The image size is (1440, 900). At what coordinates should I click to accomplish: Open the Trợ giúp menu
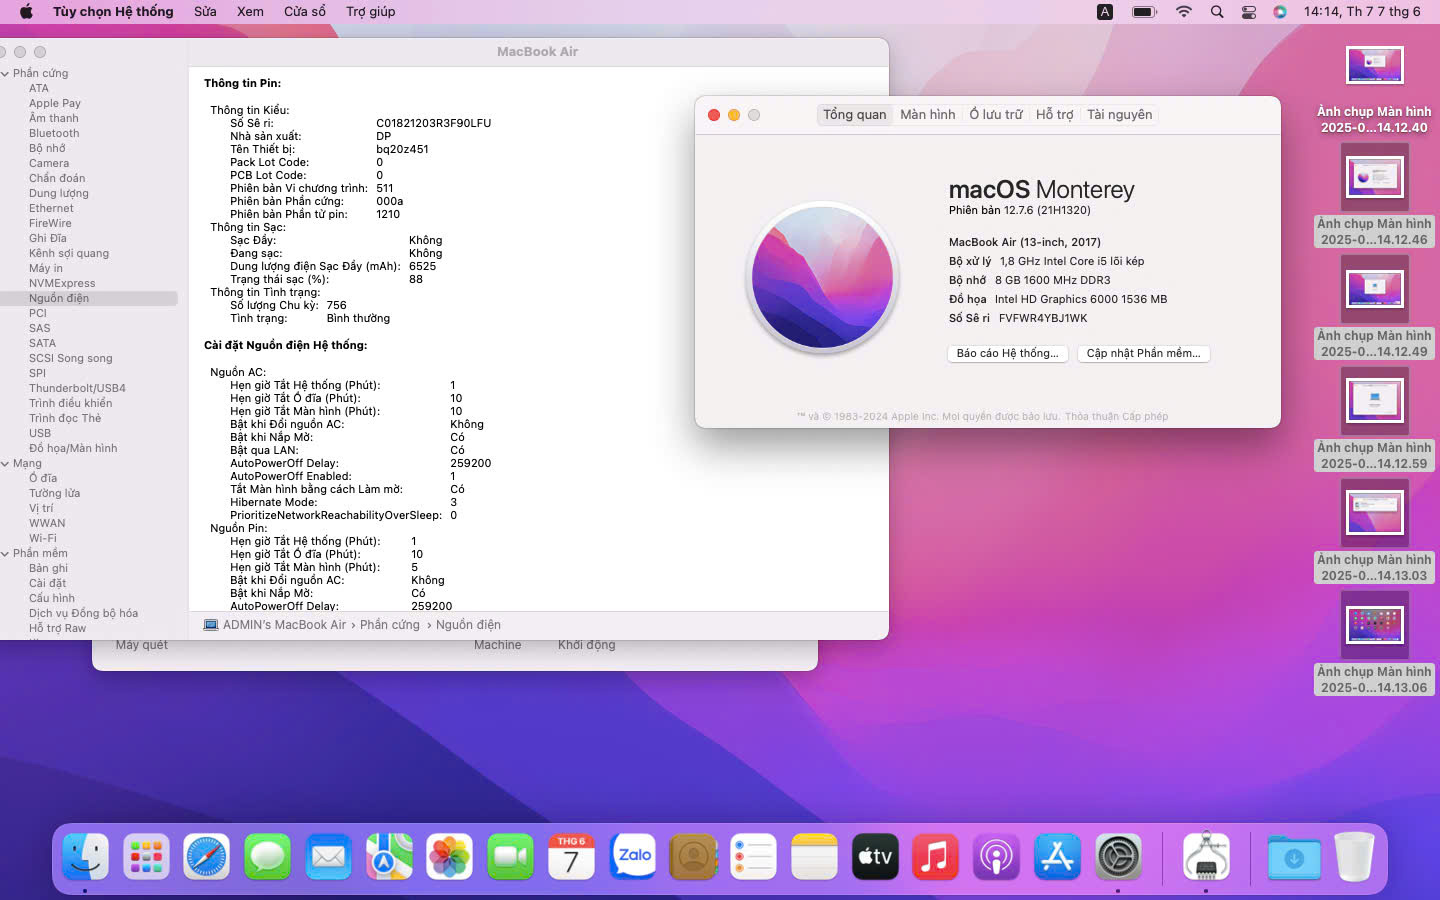370,12
